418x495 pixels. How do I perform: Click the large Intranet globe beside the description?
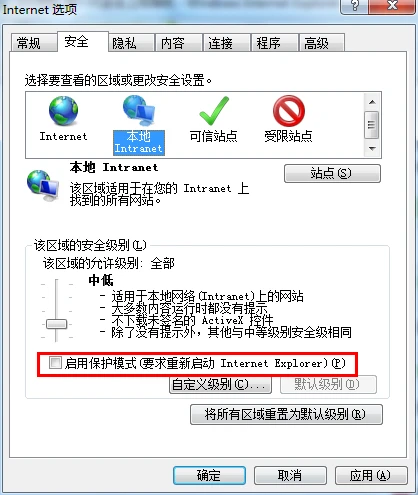(x=43, y=185)
